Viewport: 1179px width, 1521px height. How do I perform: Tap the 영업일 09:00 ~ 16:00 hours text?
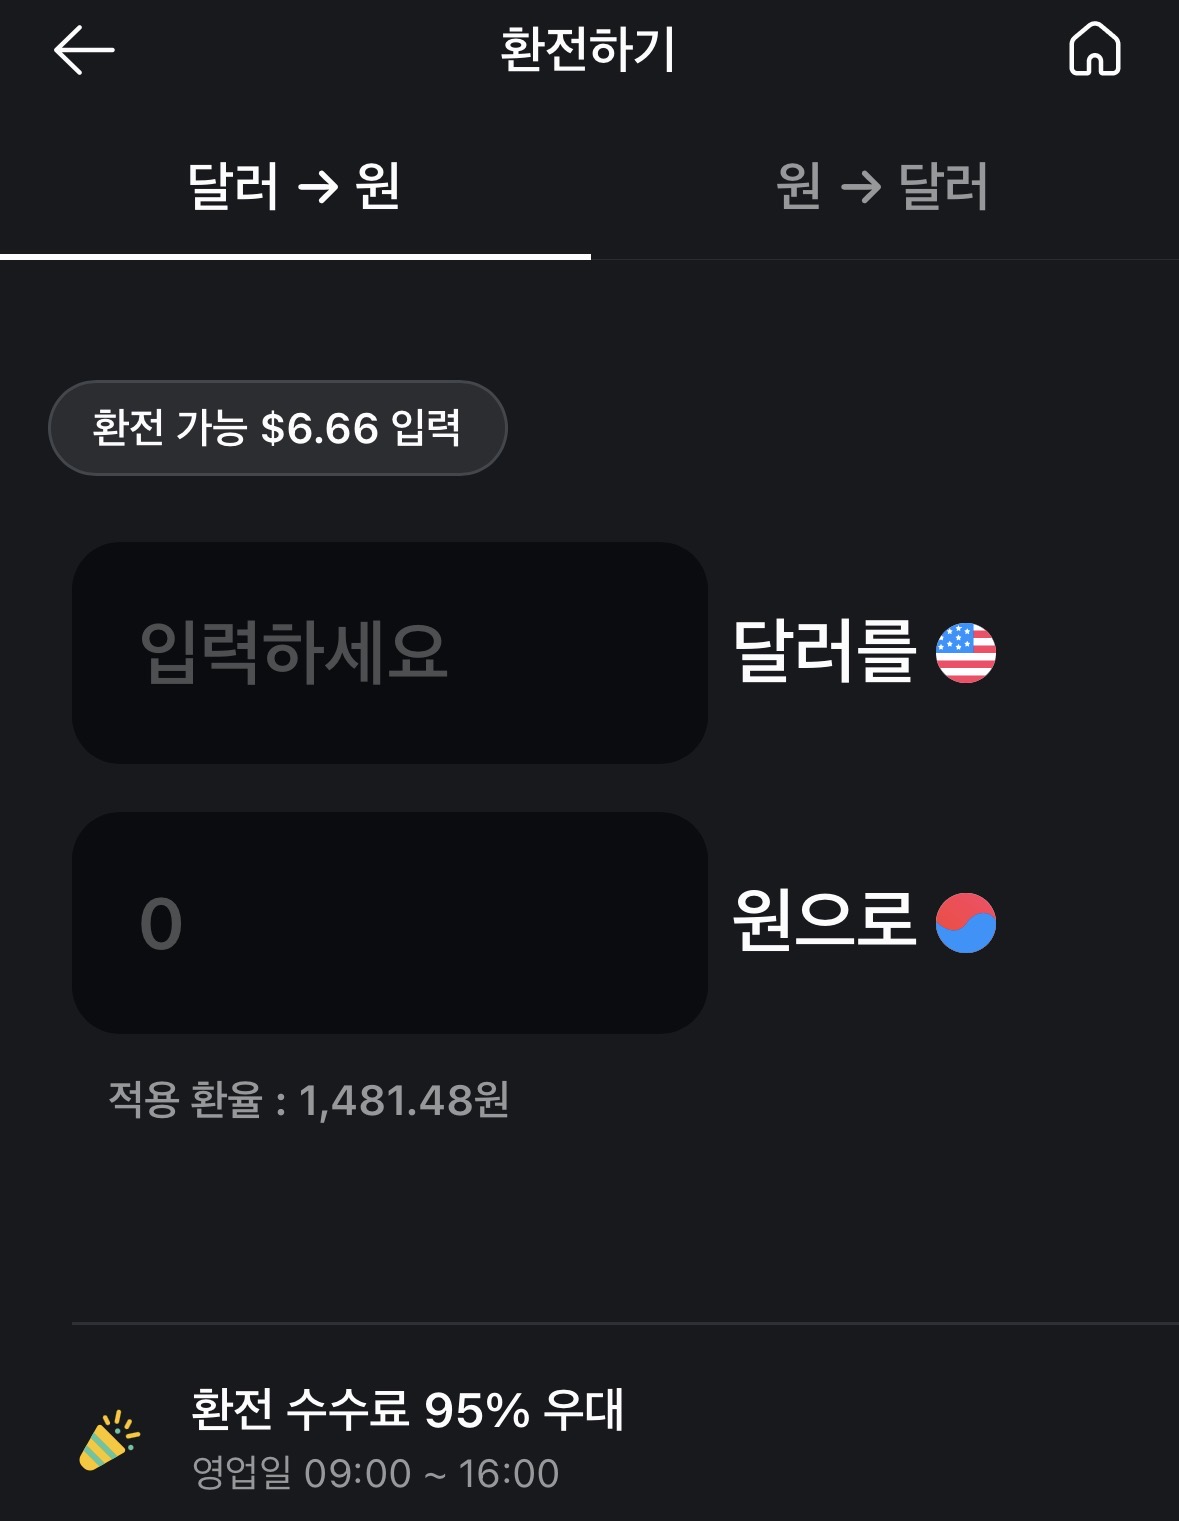[x=375, y=1473]
